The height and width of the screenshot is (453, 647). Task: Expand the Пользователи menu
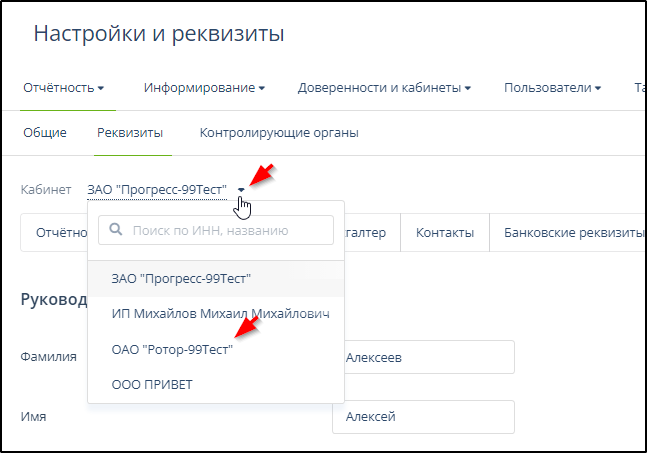click(x=552, y=88)
